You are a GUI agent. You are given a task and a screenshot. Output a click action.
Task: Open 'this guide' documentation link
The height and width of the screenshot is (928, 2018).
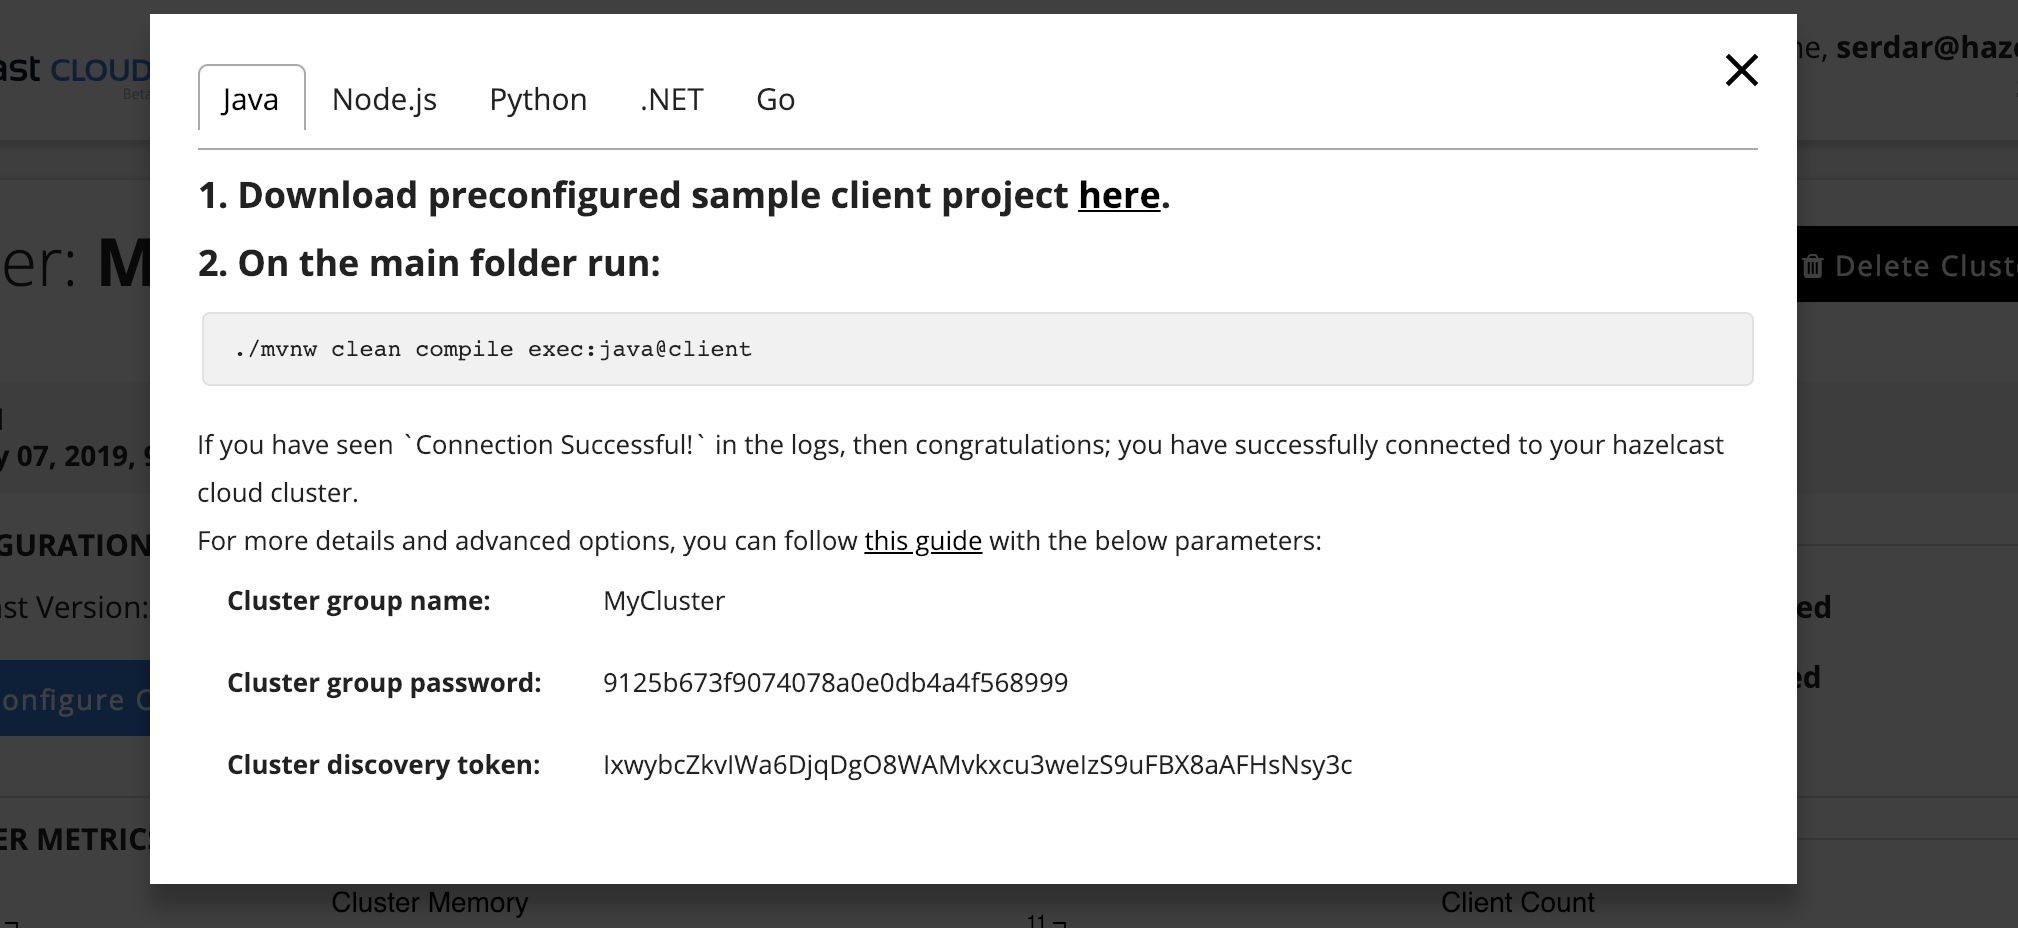click(923, 541)
